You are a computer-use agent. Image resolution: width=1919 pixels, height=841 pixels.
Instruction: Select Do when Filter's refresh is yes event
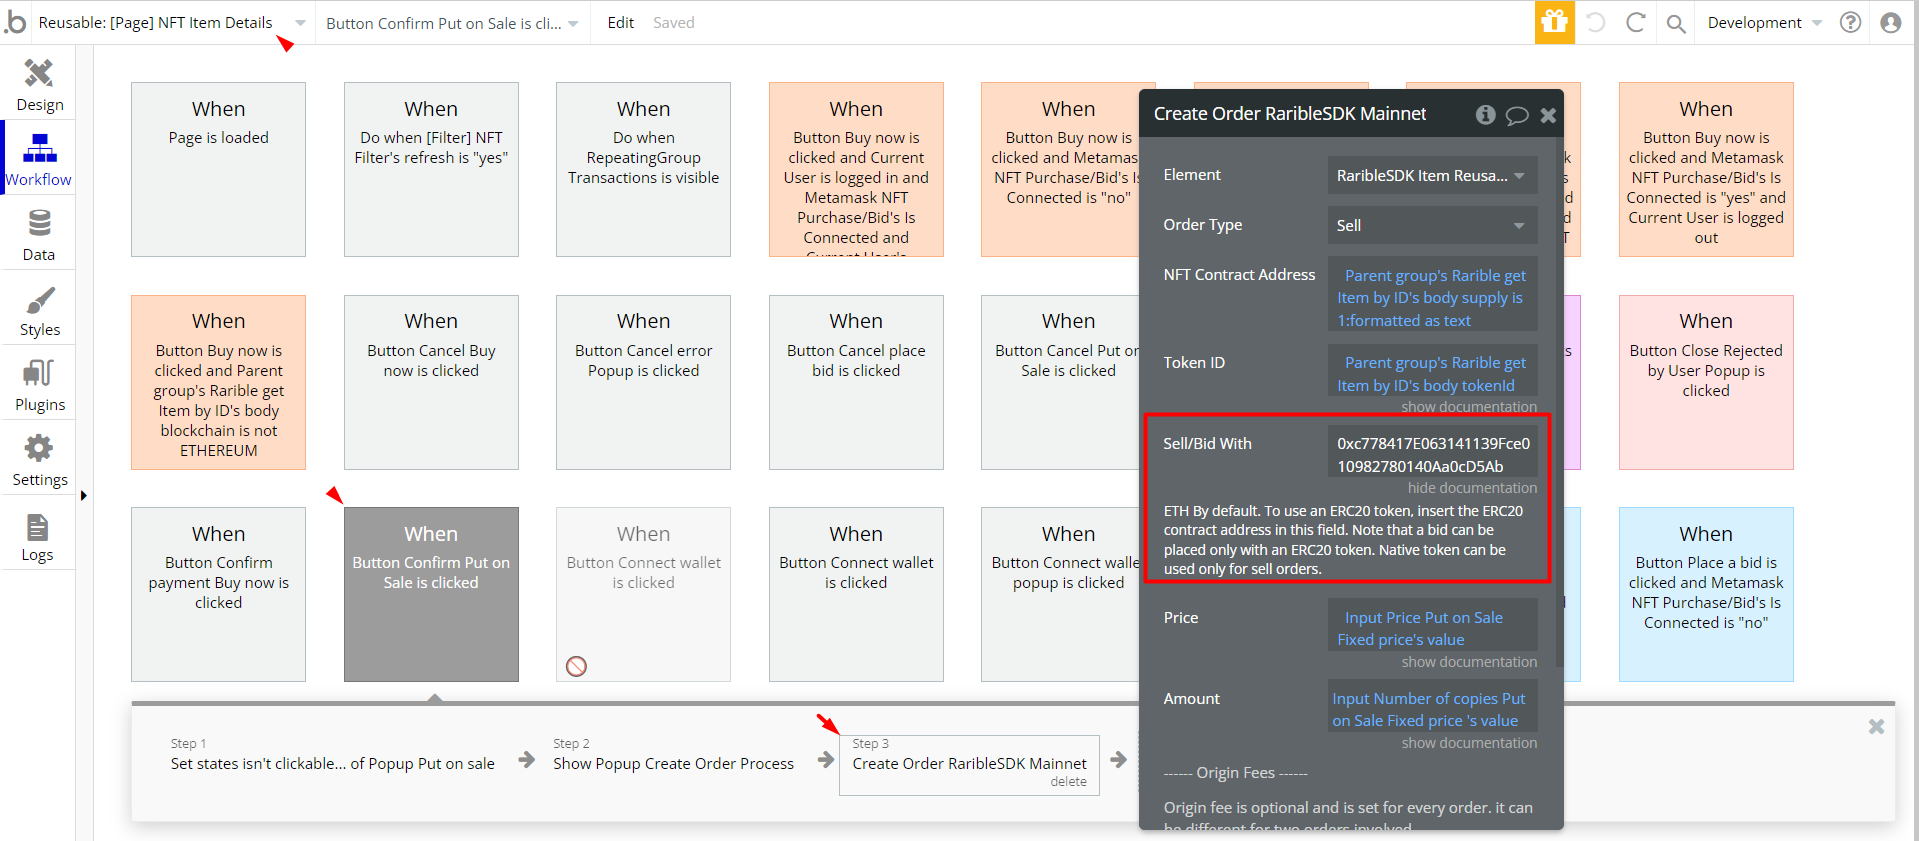click(x=431, y=169)
